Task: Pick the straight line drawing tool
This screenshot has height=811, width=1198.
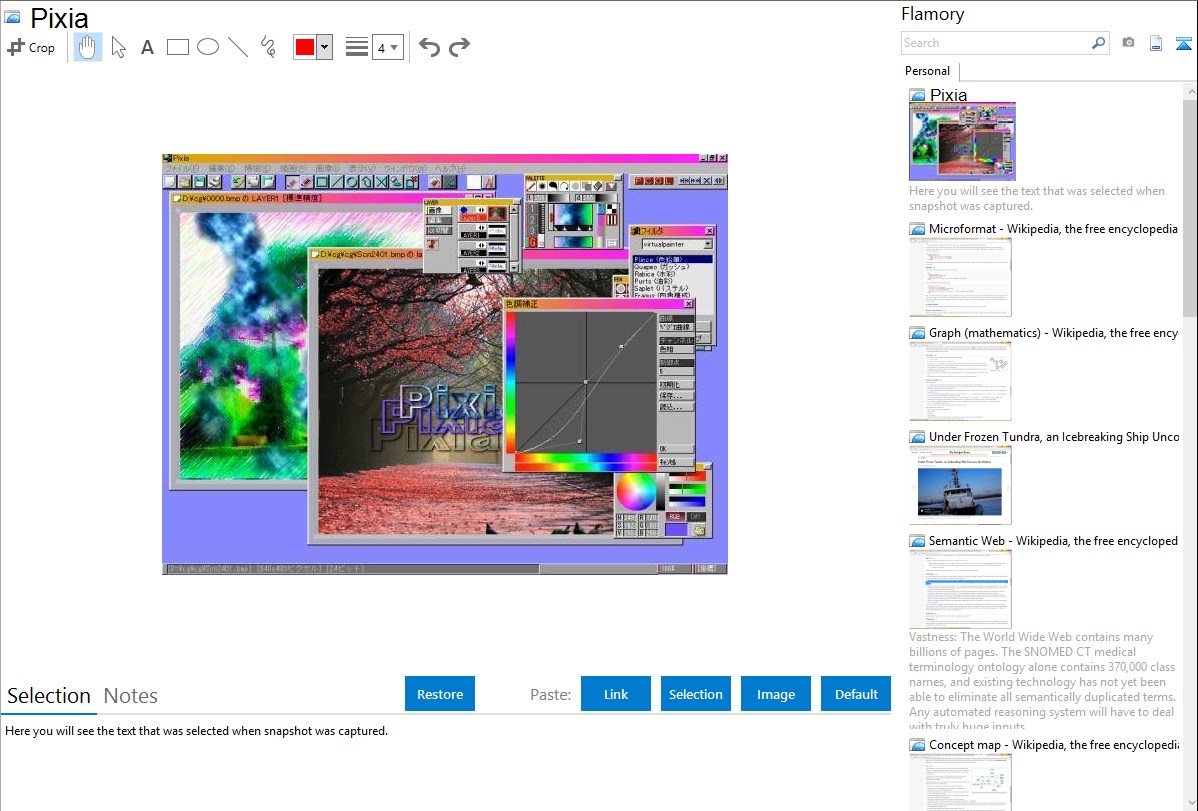Action: click(x=238, y=47)
